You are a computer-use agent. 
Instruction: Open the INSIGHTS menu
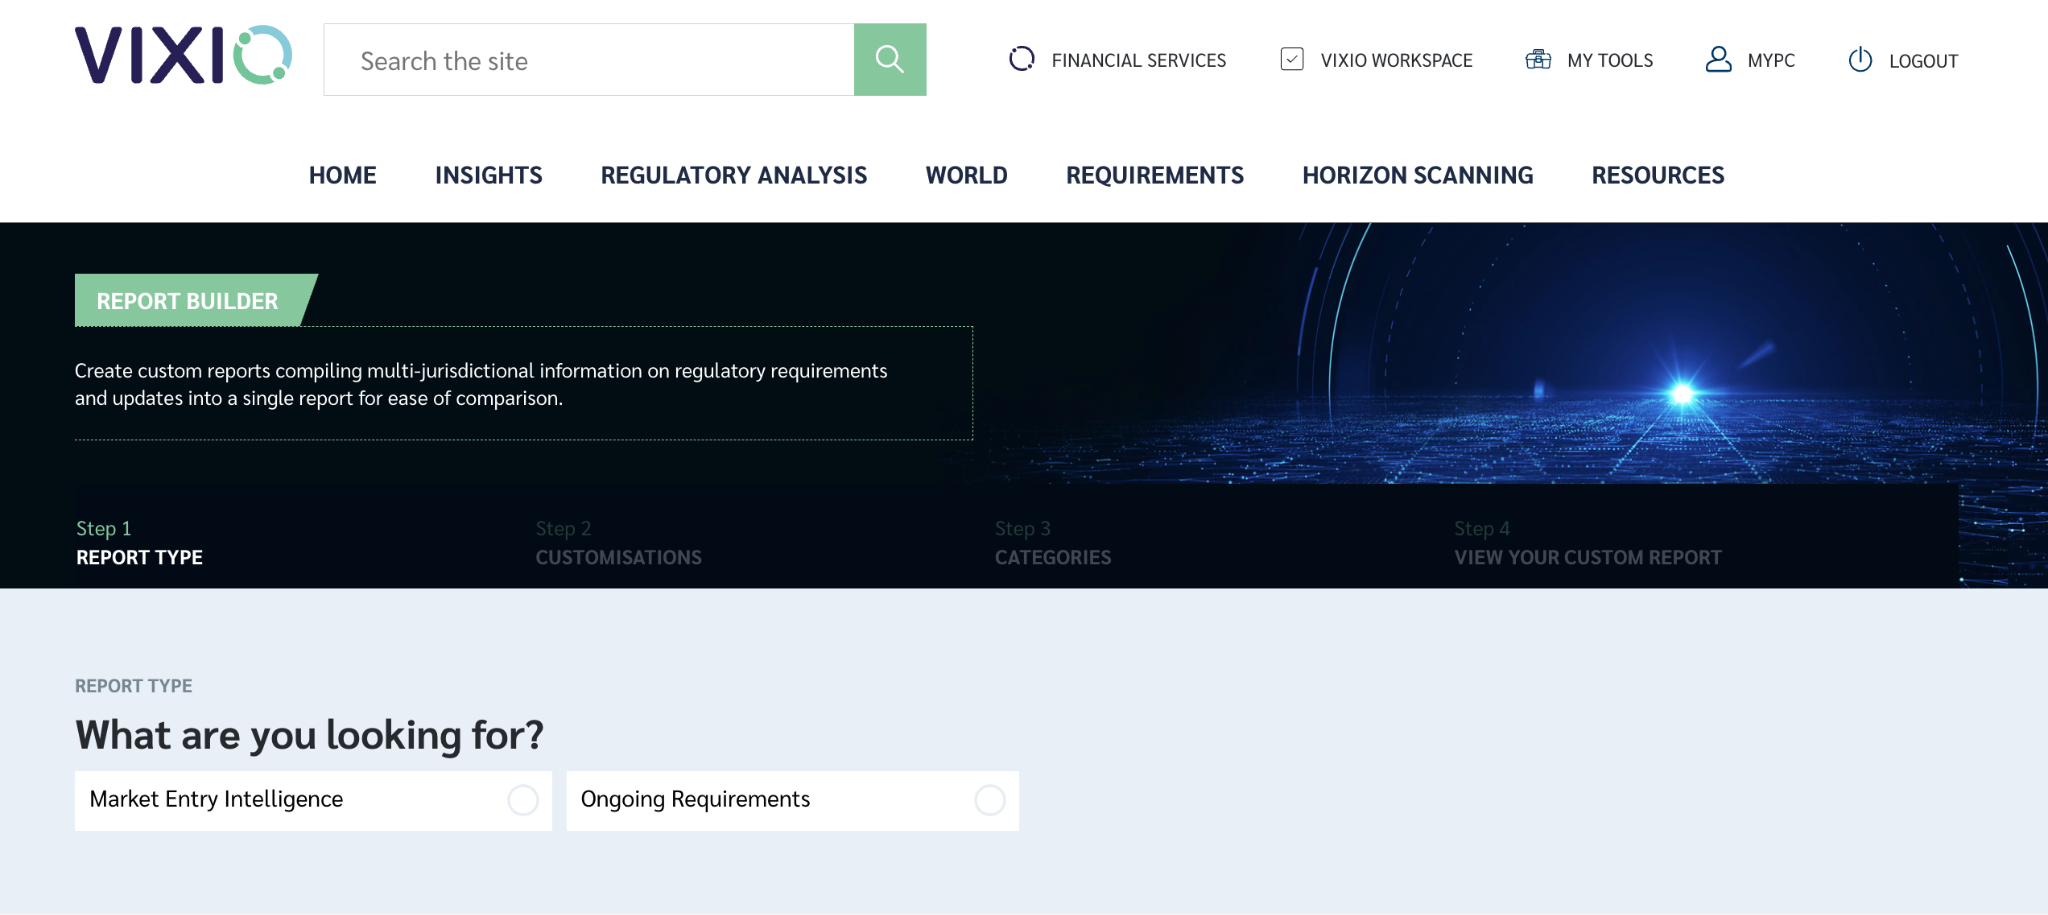[x=489, y=175]
